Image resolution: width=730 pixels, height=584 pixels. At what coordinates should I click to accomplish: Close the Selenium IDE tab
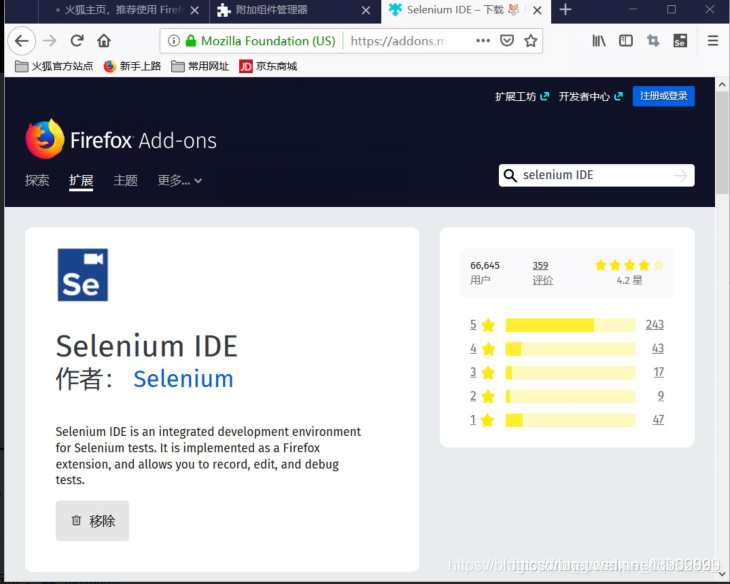(537, 10)
